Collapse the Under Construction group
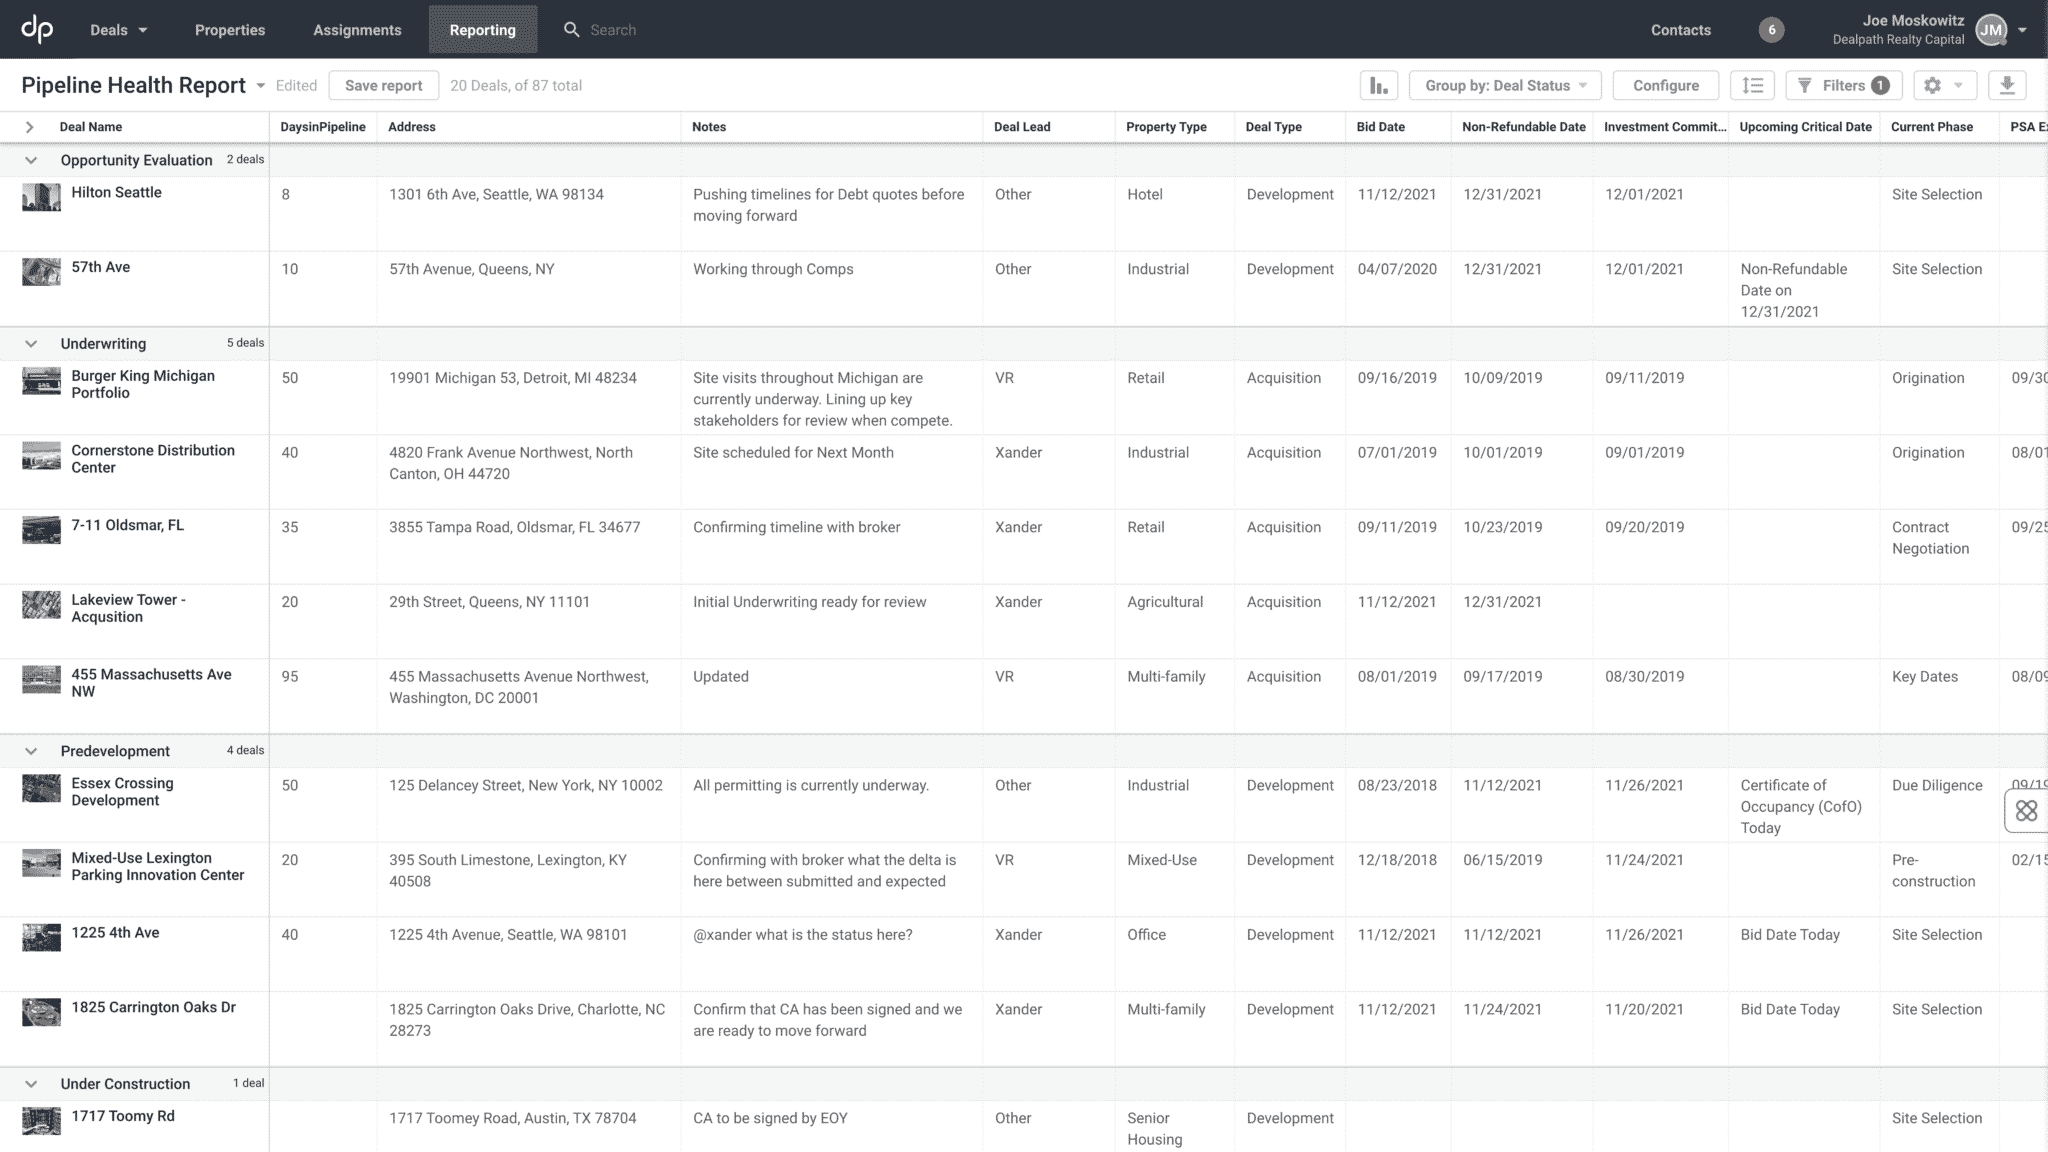 click(31, 1083)
